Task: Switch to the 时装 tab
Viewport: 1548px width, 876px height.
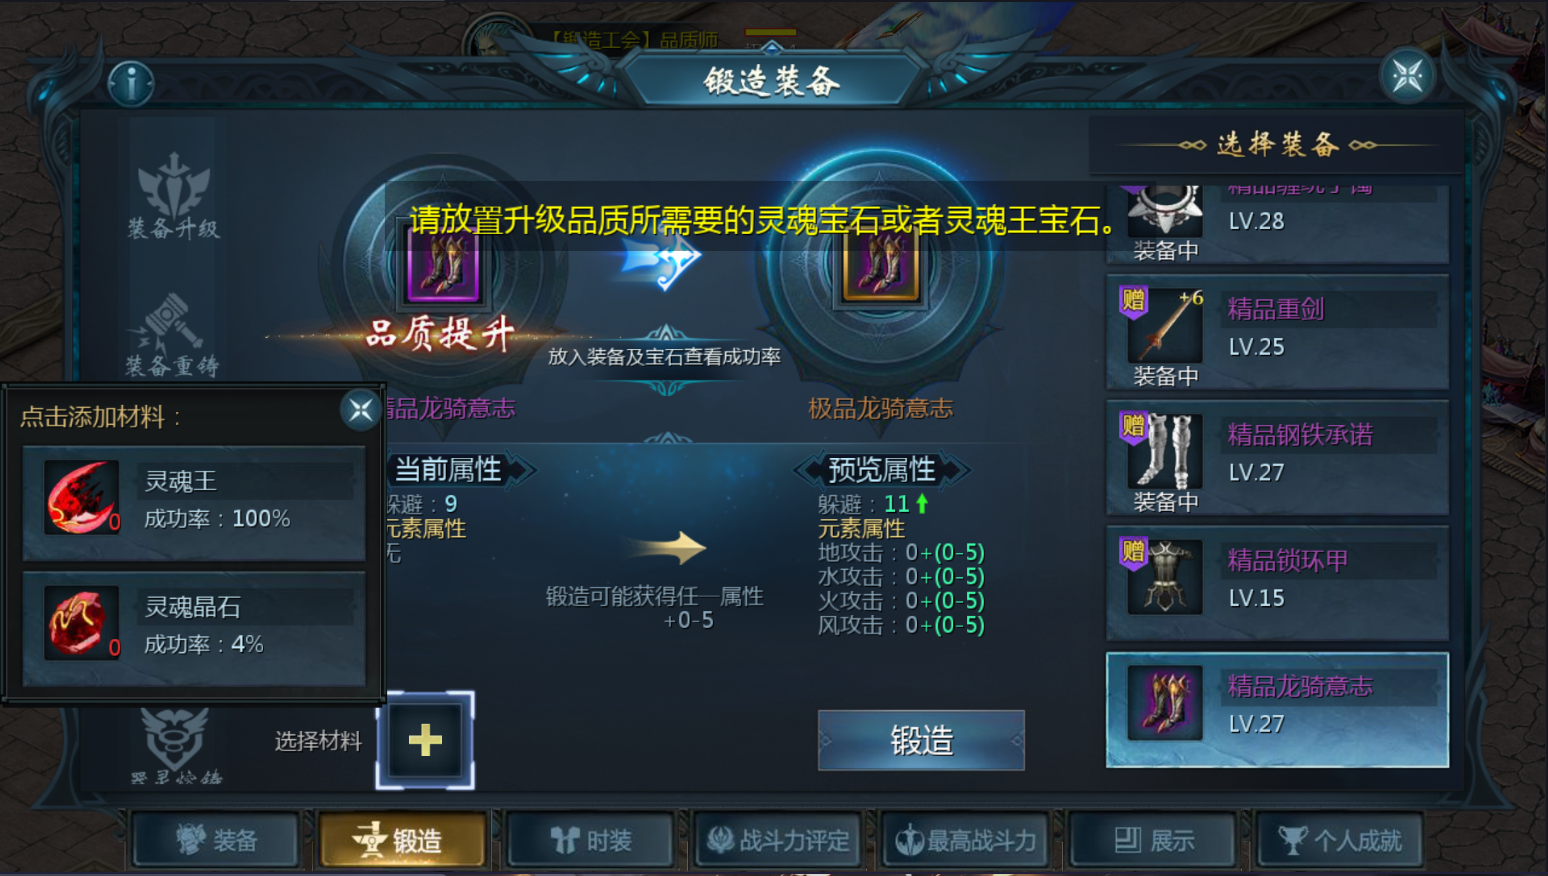Action: [590, 840]
